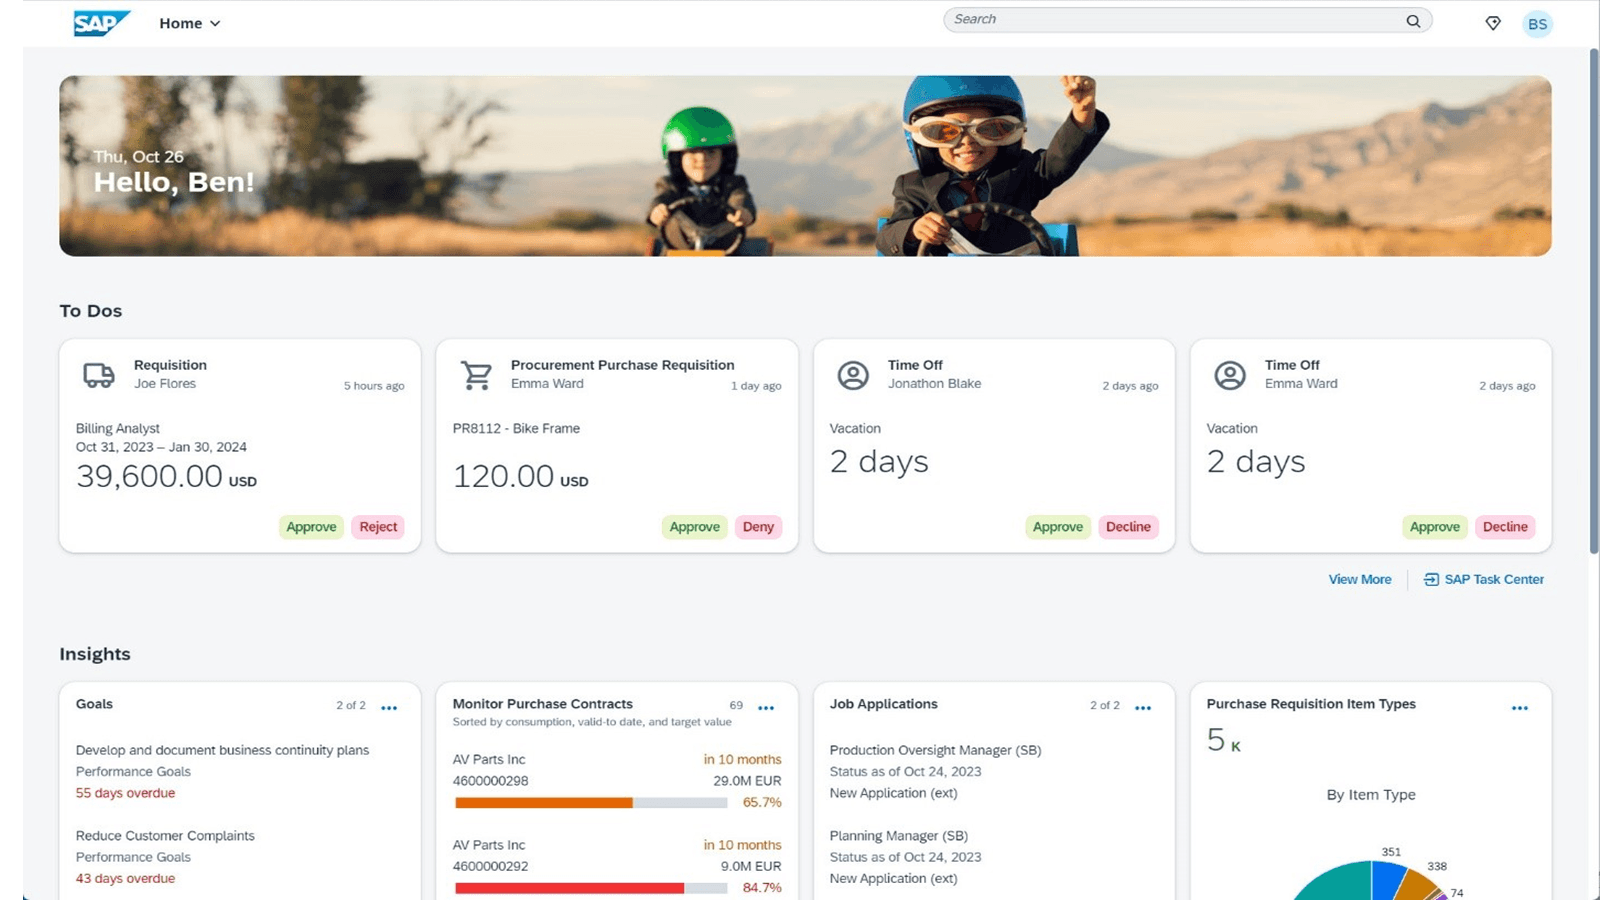Screen dimensions: 1600x900
Task: Click the Goals card title
Action: 94,704
